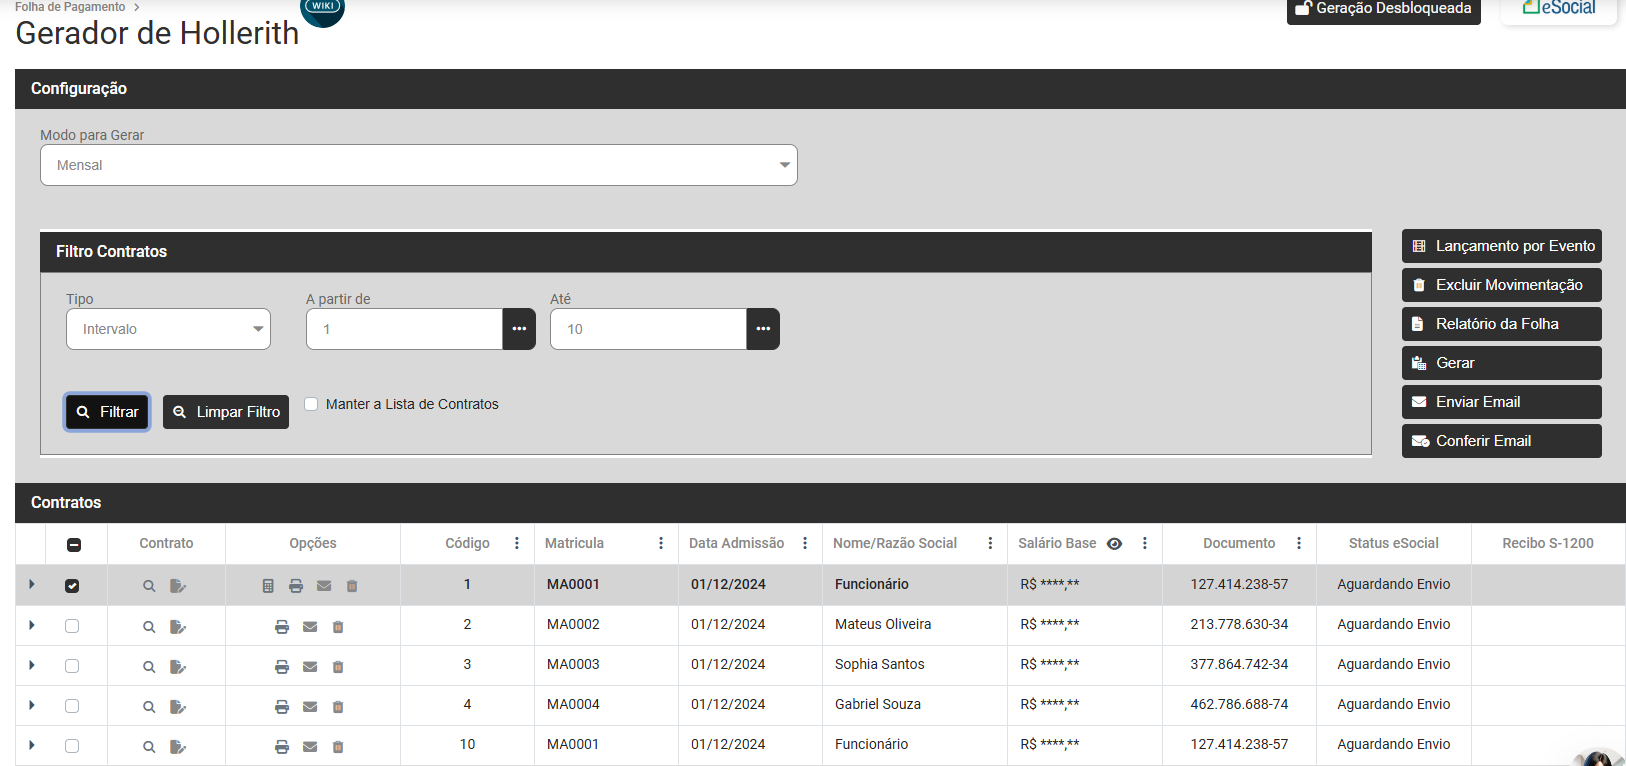1626x766 pixels.
Task: Open the 'Modo para Gerar' dropdown
Action: [x=418, y=165]
